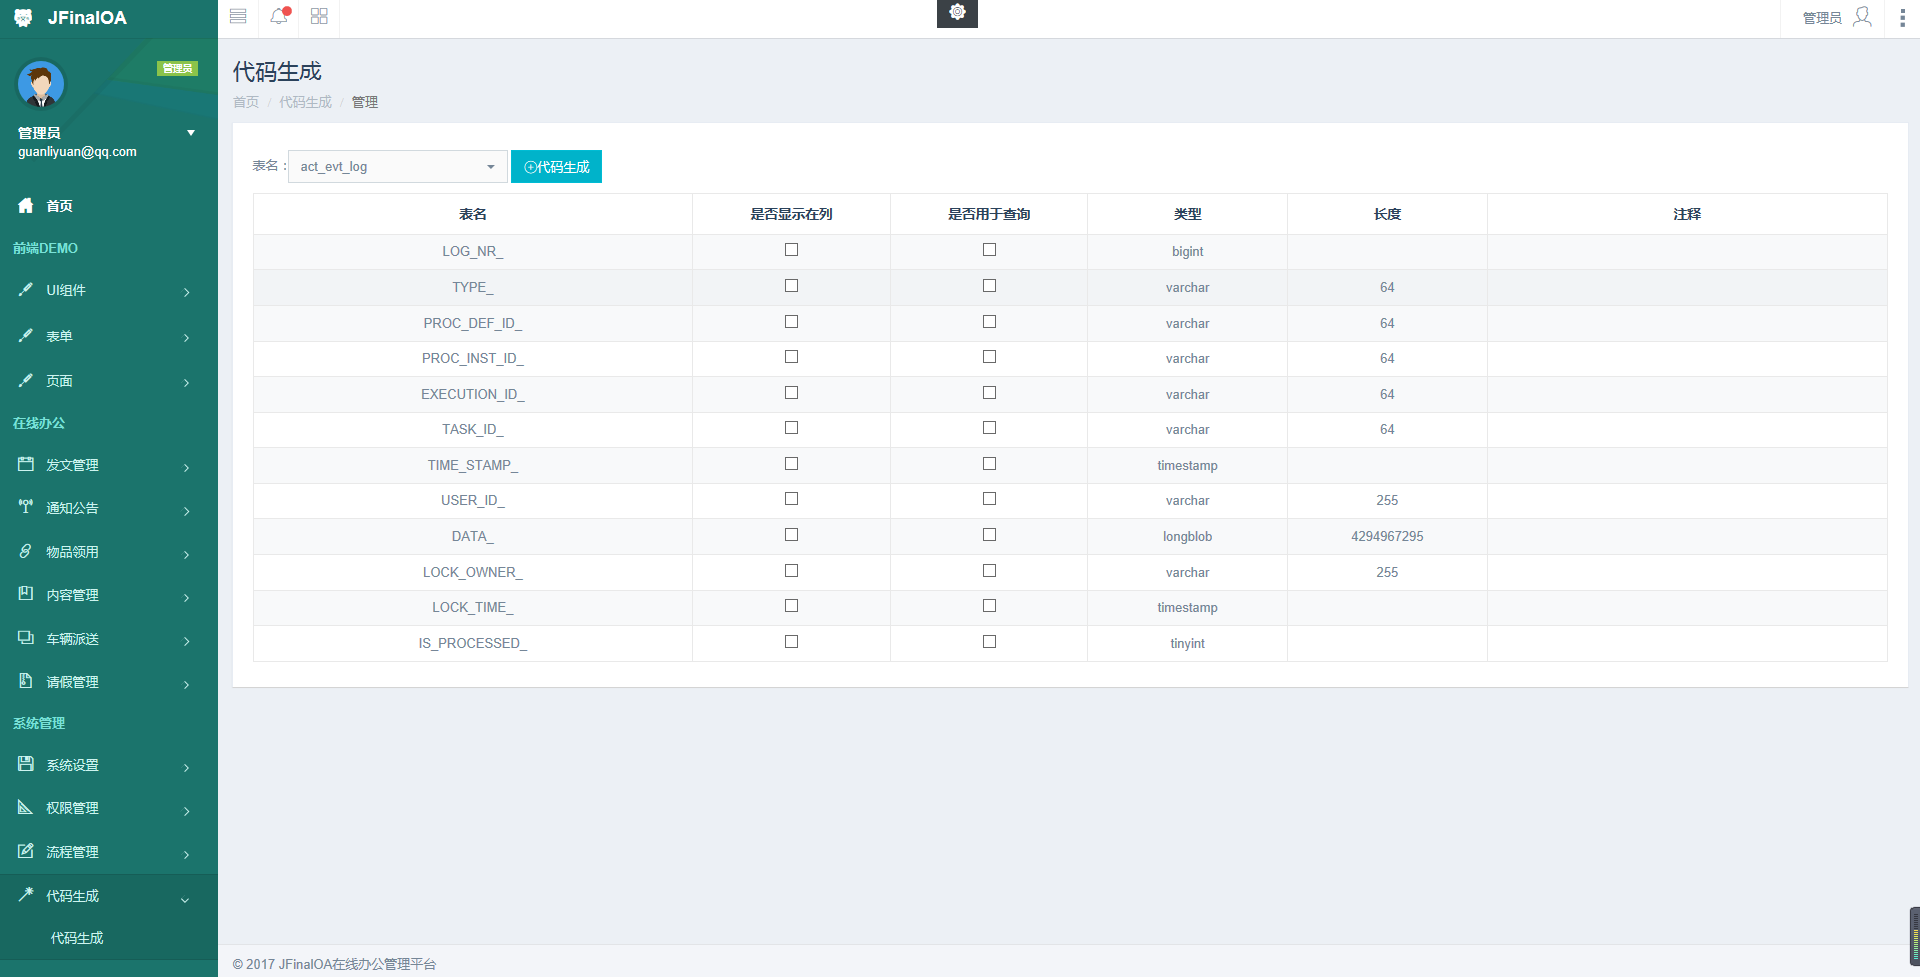Check 是否用于查询 for DATA_ row
This screenshot has height=977, width=1920.
(989, 535)
